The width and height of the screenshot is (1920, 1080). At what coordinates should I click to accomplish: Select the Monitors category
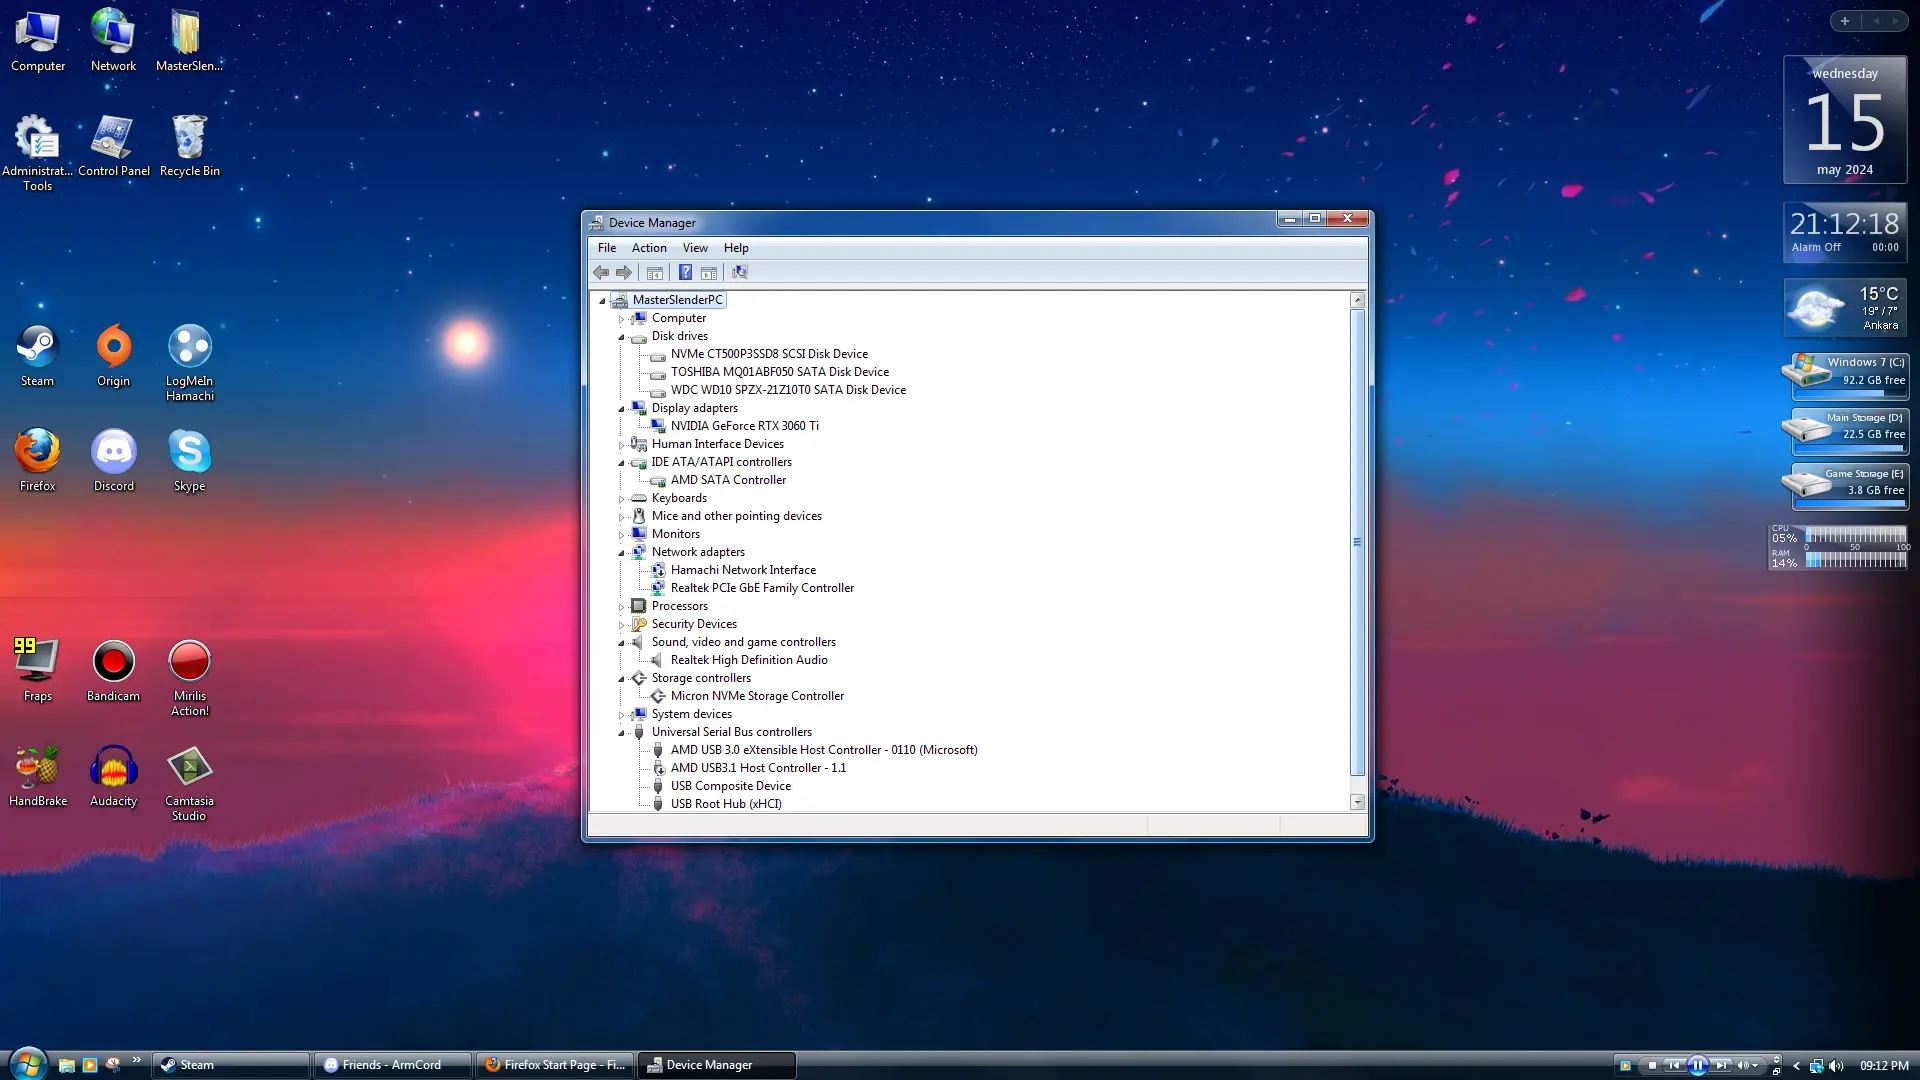(675, 534)
